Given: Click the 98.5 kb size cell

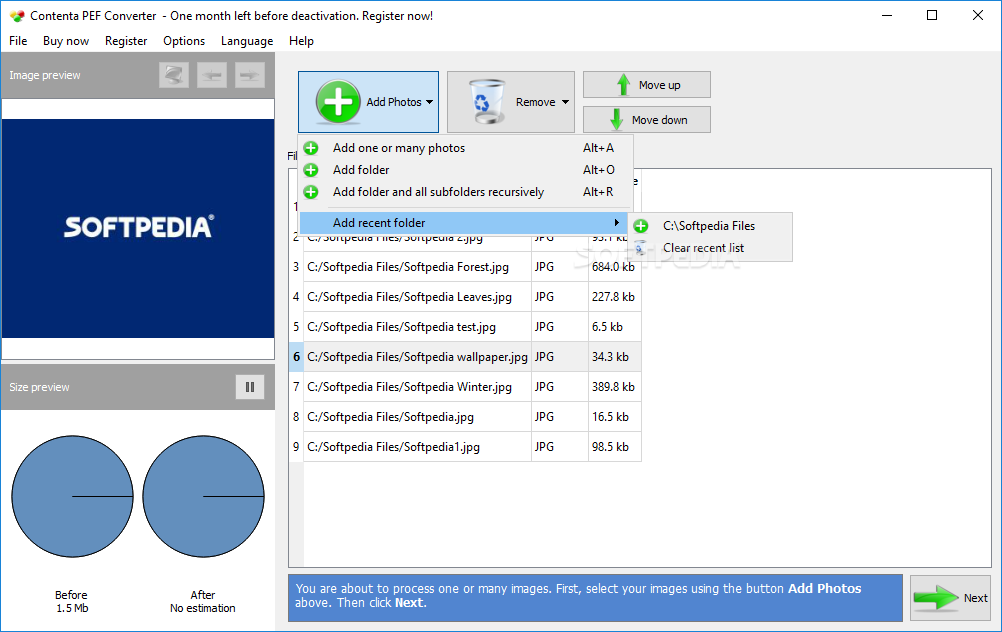Looking at the screenshot, I should click(614, 447).
